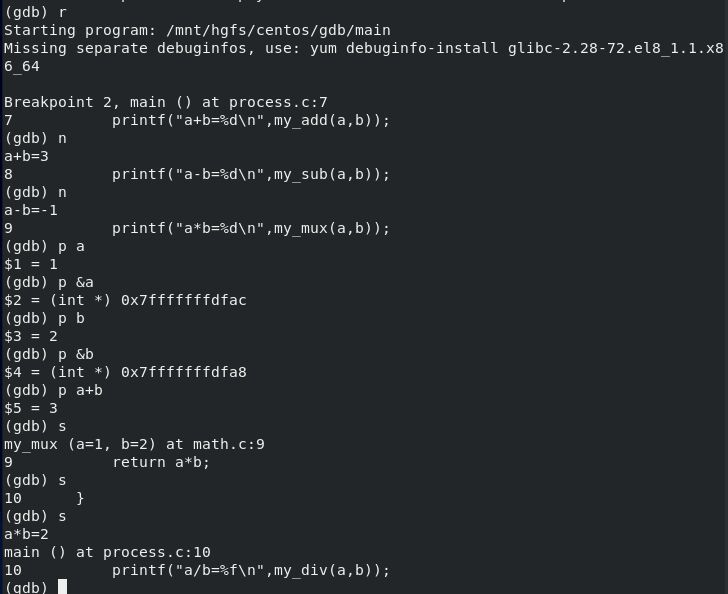This screenshot has width=728, height=594.
Task: Click the '(gdb) p a' command
Action: click(45, 246)
